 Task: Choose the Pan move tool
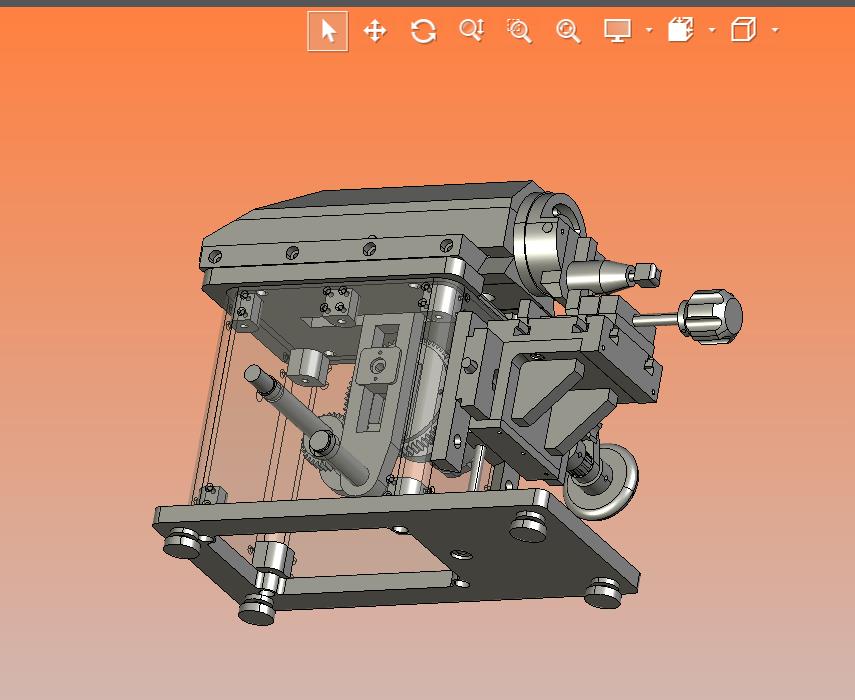[375, 31]
